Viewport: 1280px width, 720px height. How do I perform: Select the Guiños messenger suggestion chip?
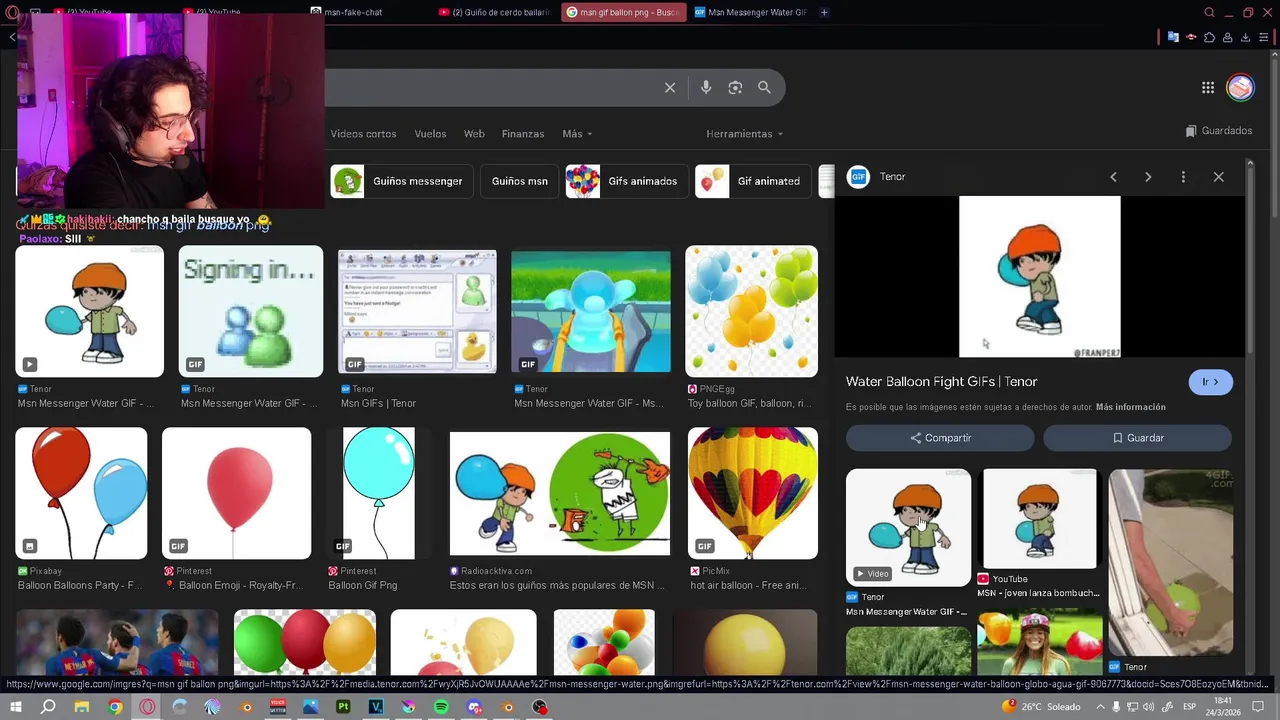coord(401,181)
